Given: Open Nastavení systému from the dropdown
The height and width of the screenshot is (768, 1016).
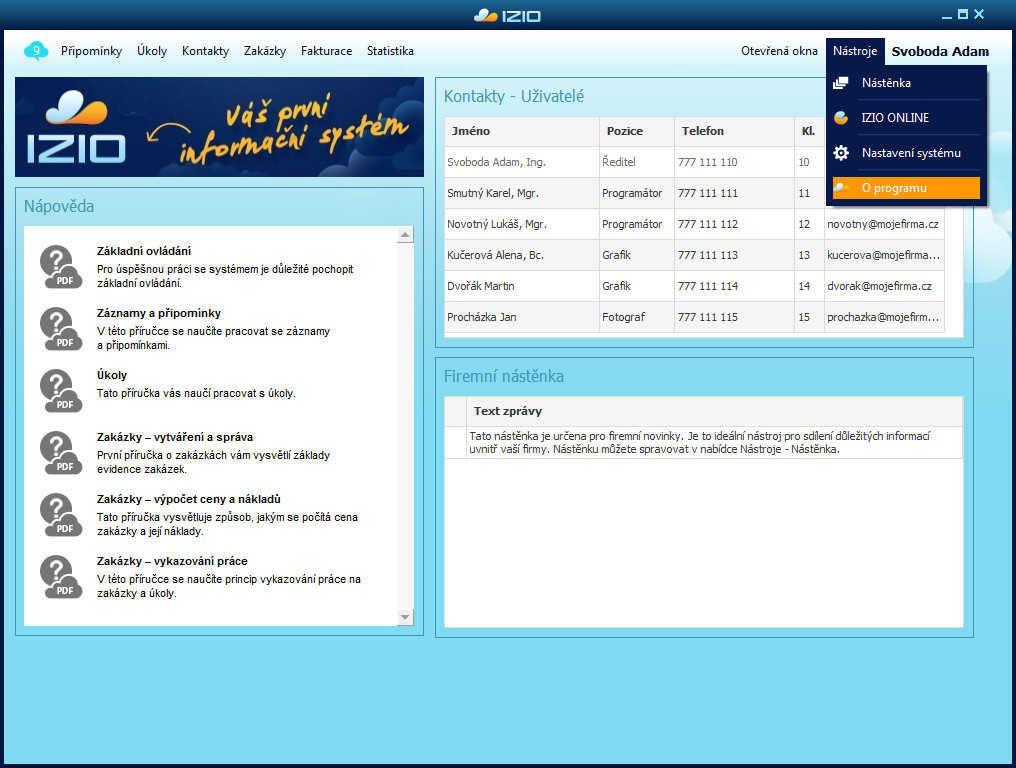Looking at the screenshot, I should point(906,153).
